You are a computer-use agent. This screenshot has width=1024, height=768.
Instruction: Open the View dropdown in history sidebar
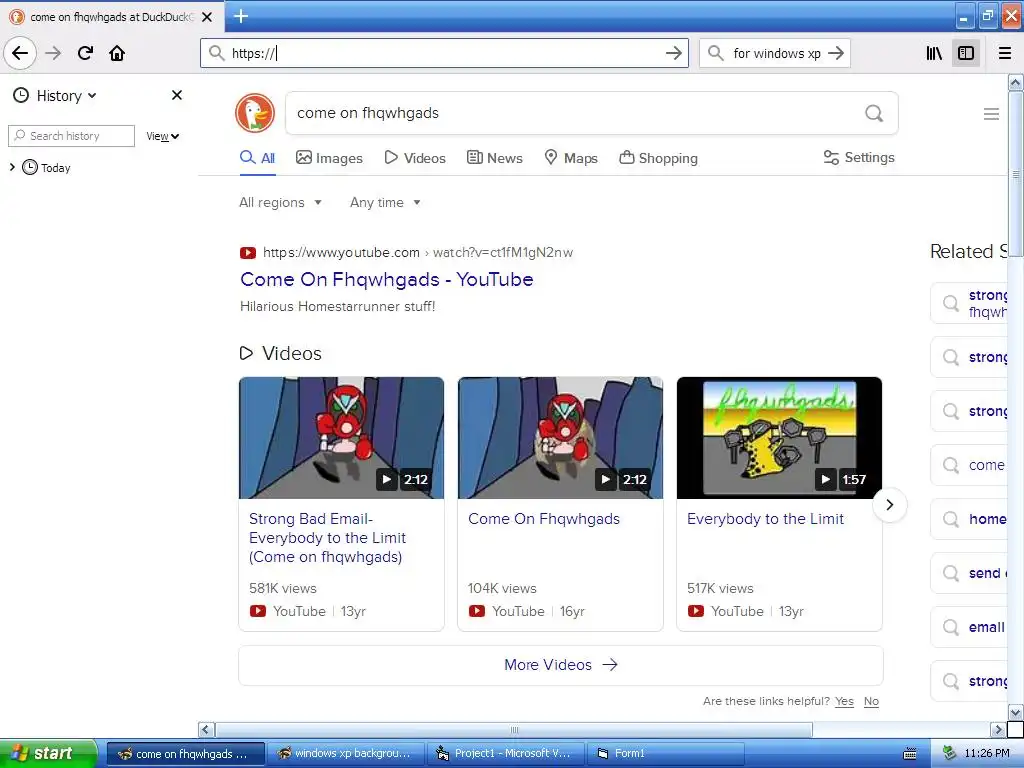tap(163, 136)
